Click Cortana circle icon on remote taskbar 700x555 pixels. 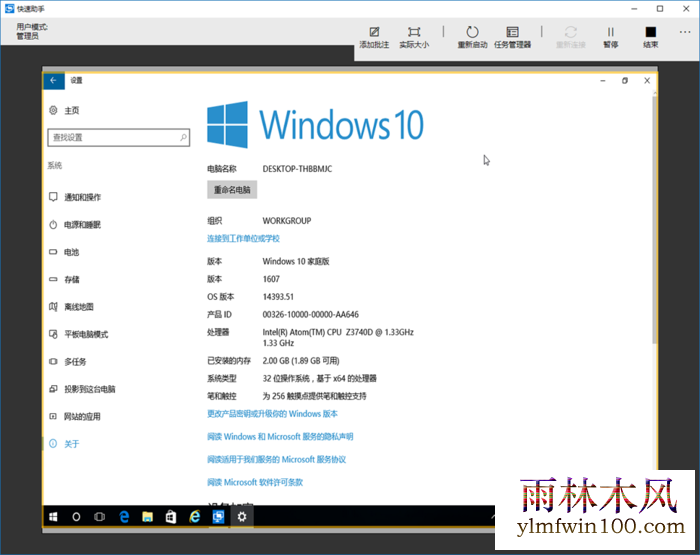76,517
